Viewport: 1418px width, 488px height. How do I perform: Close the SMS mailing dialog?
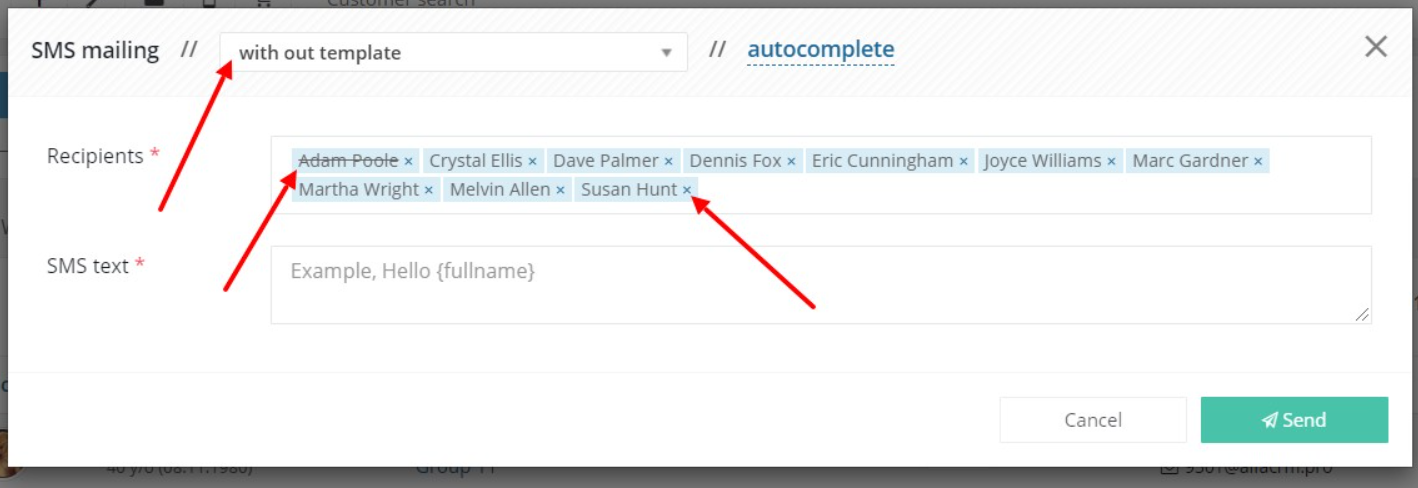click(x=1376, y=46)
